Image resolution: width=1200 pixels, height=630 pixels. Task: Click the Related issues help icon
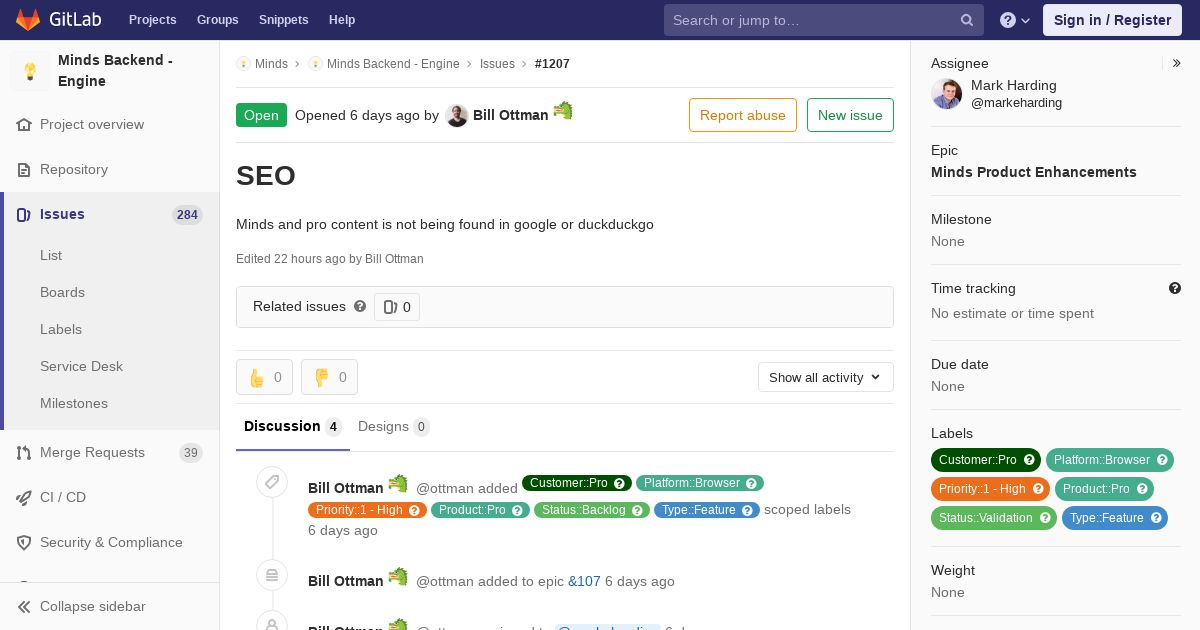360,306
